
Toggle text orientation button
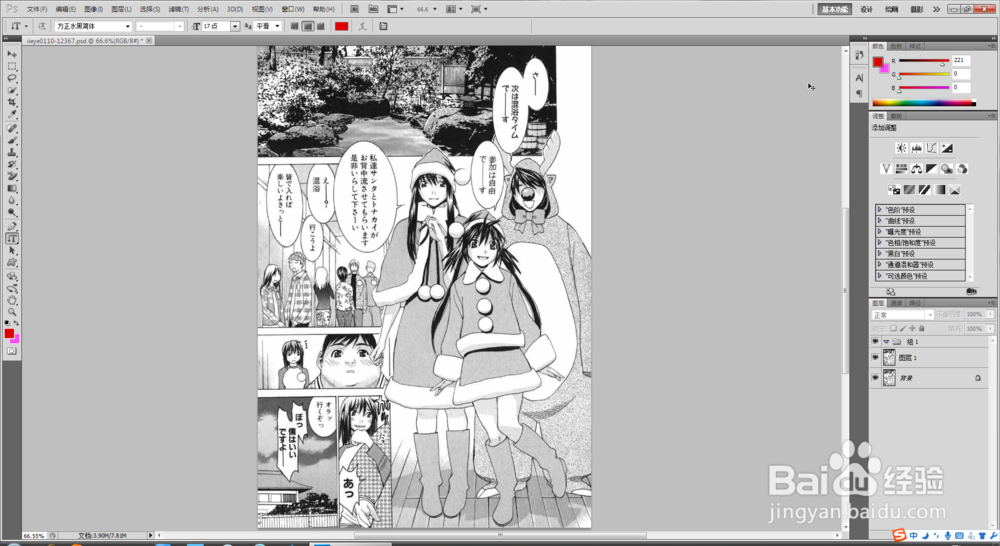pyautogui.click(x=41, y=26)
